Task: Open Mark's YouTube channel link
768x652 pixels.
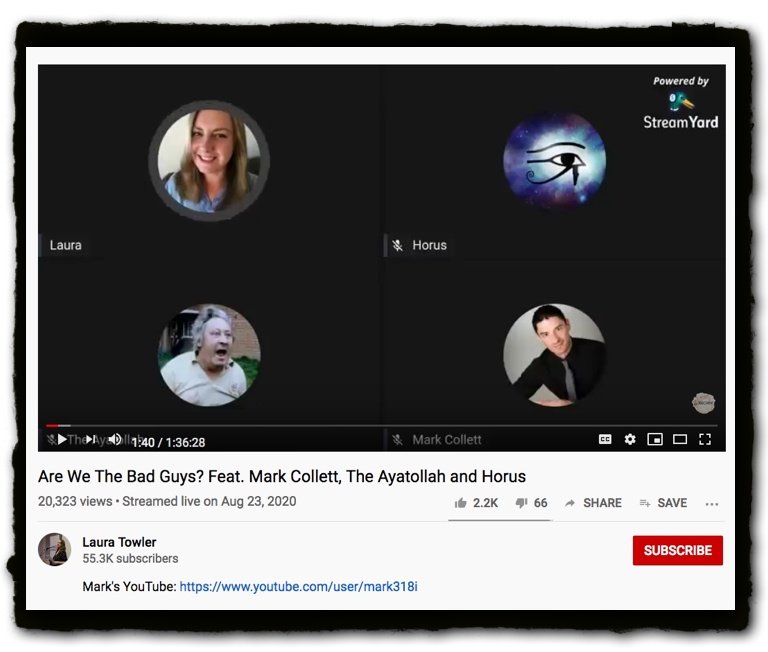Action: click(298, 587)
